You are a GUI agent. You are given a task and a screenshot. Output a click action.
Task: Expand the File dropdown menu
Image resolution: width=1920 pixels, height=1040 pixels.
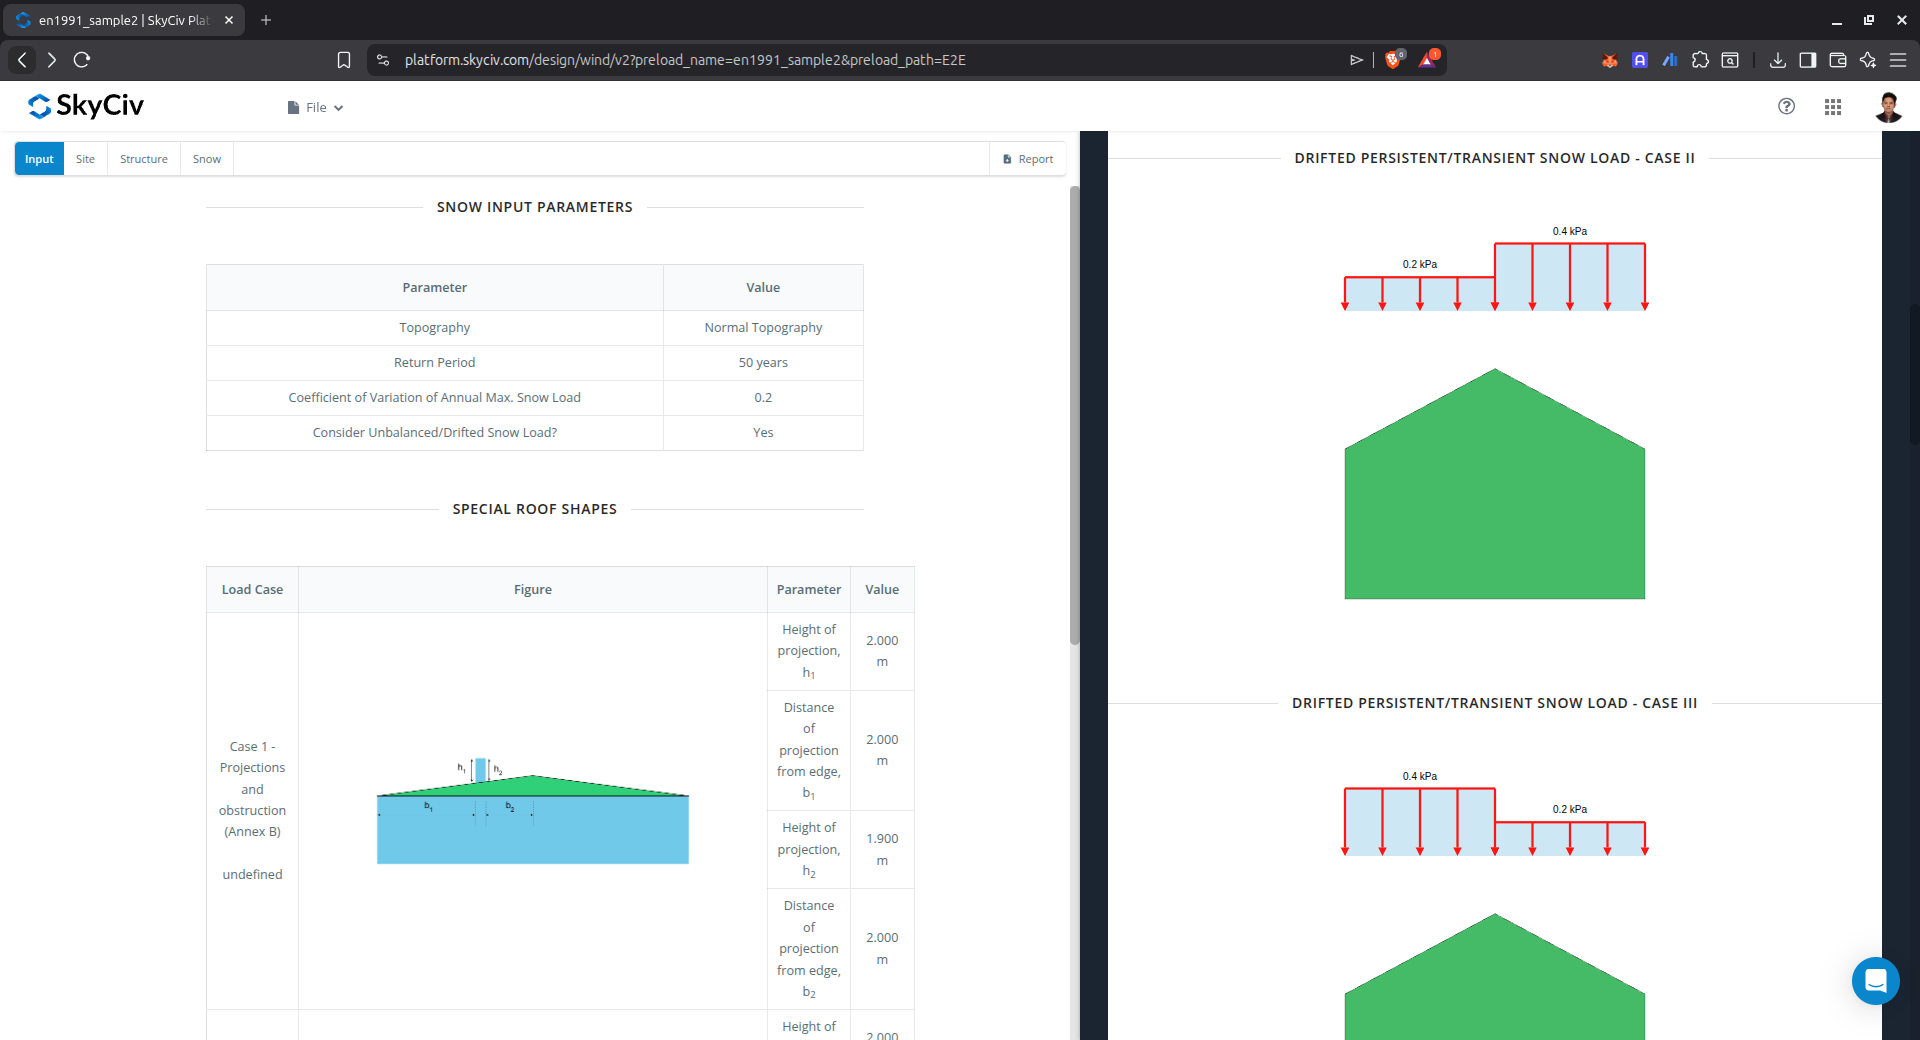pos(316,108)
